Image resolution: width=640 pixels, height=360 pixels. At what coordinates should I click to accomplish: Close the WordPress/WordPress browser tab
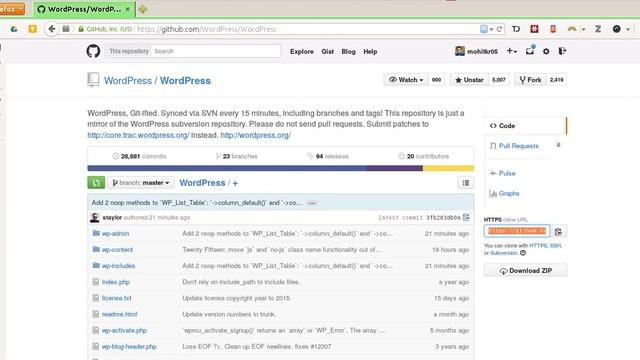pyautogui.click(x=128, y=9)
